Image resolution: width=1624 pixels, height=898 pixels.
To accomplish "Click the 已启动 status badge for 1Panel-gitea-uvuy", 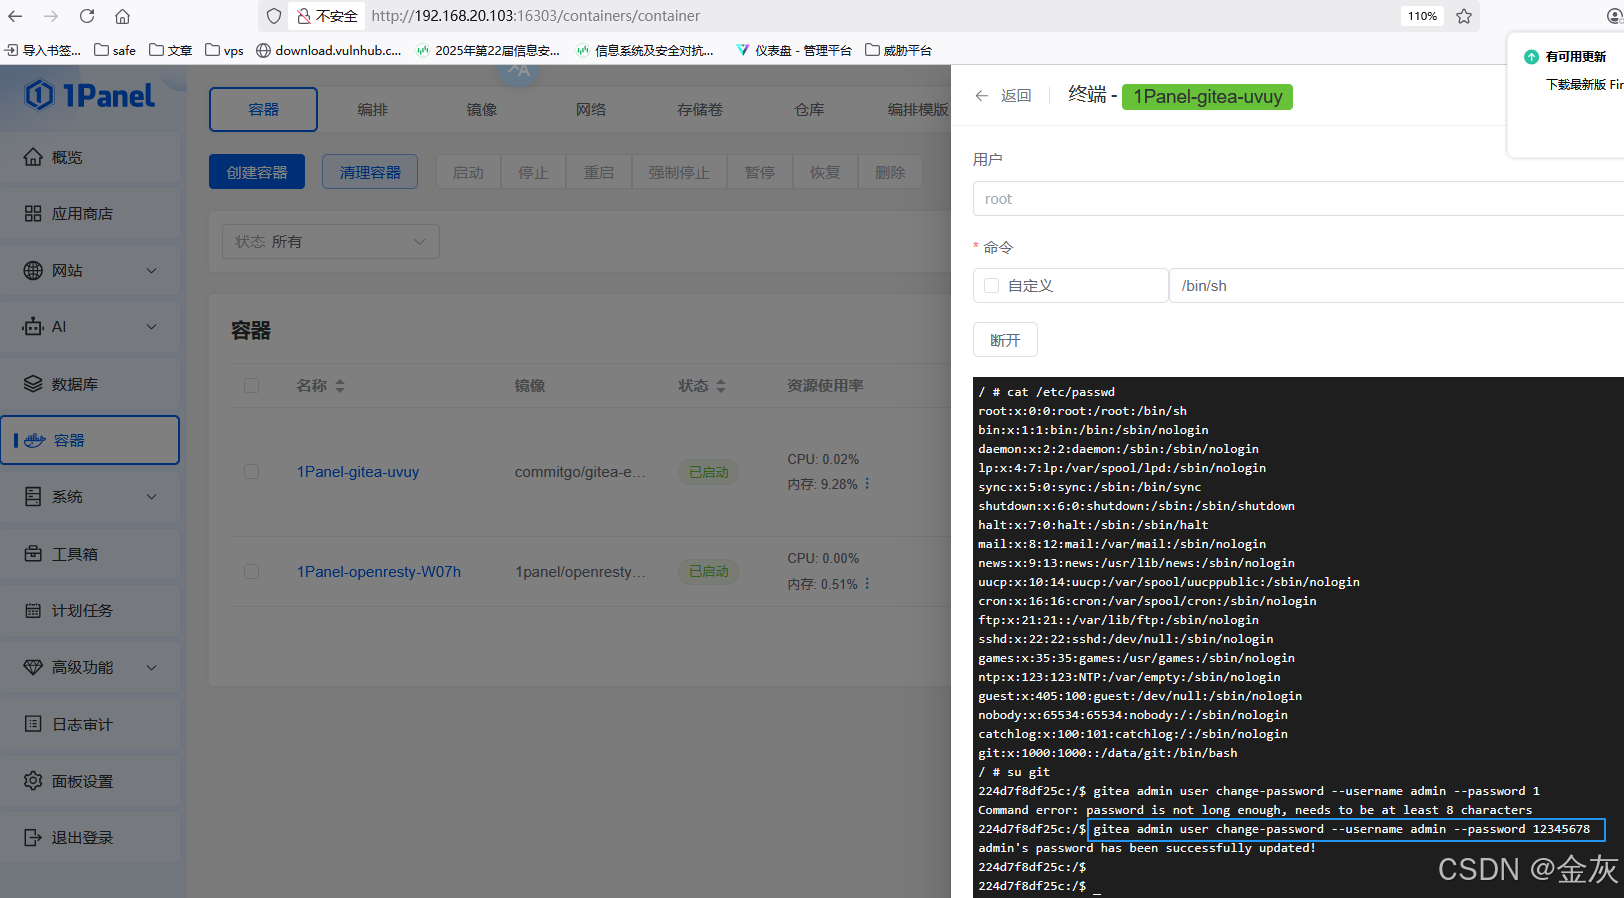I will tap(708, 472).
